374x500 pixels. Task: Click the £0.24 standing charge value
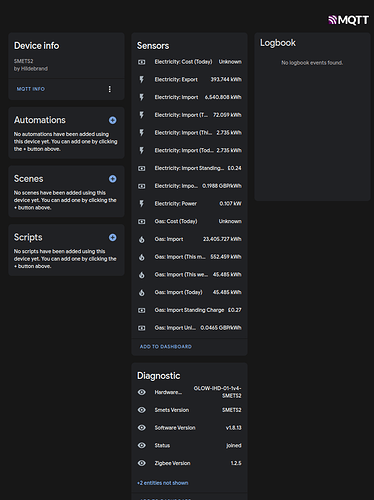pos(235,168)
